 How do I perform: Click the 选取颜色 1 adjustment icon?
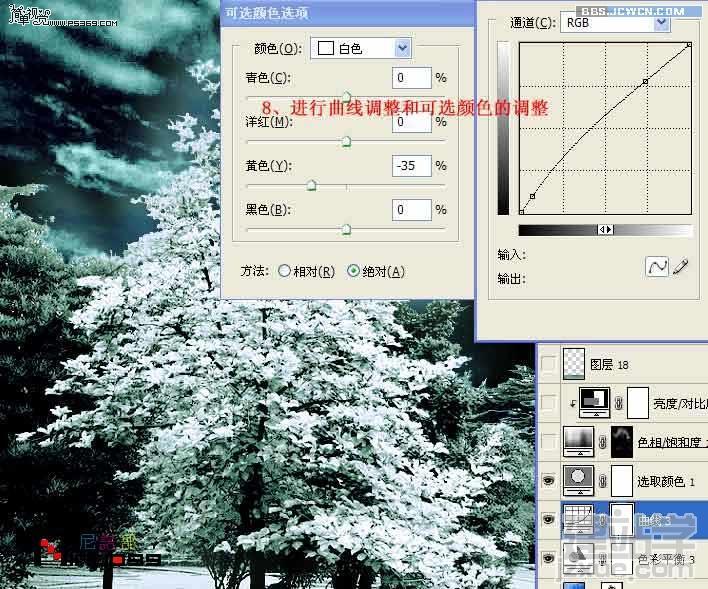point(578,481)
